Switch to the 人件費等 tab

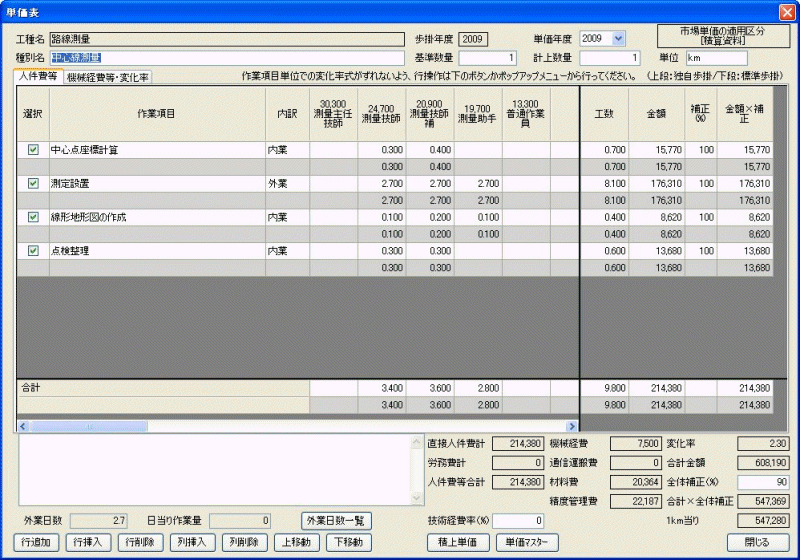tap(38, 77)
